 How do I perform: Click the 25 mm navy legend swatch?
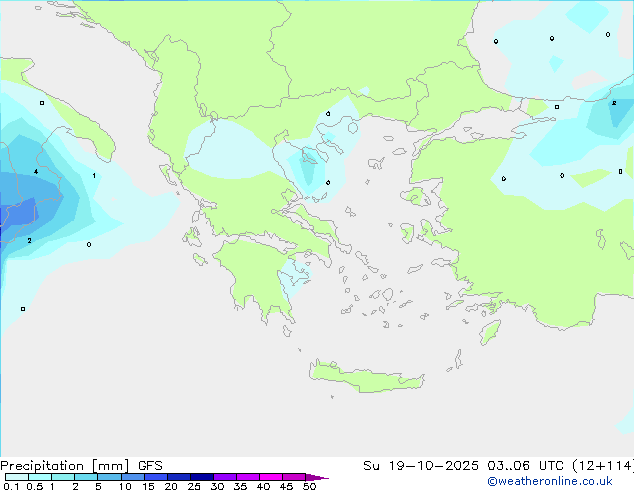202,477
